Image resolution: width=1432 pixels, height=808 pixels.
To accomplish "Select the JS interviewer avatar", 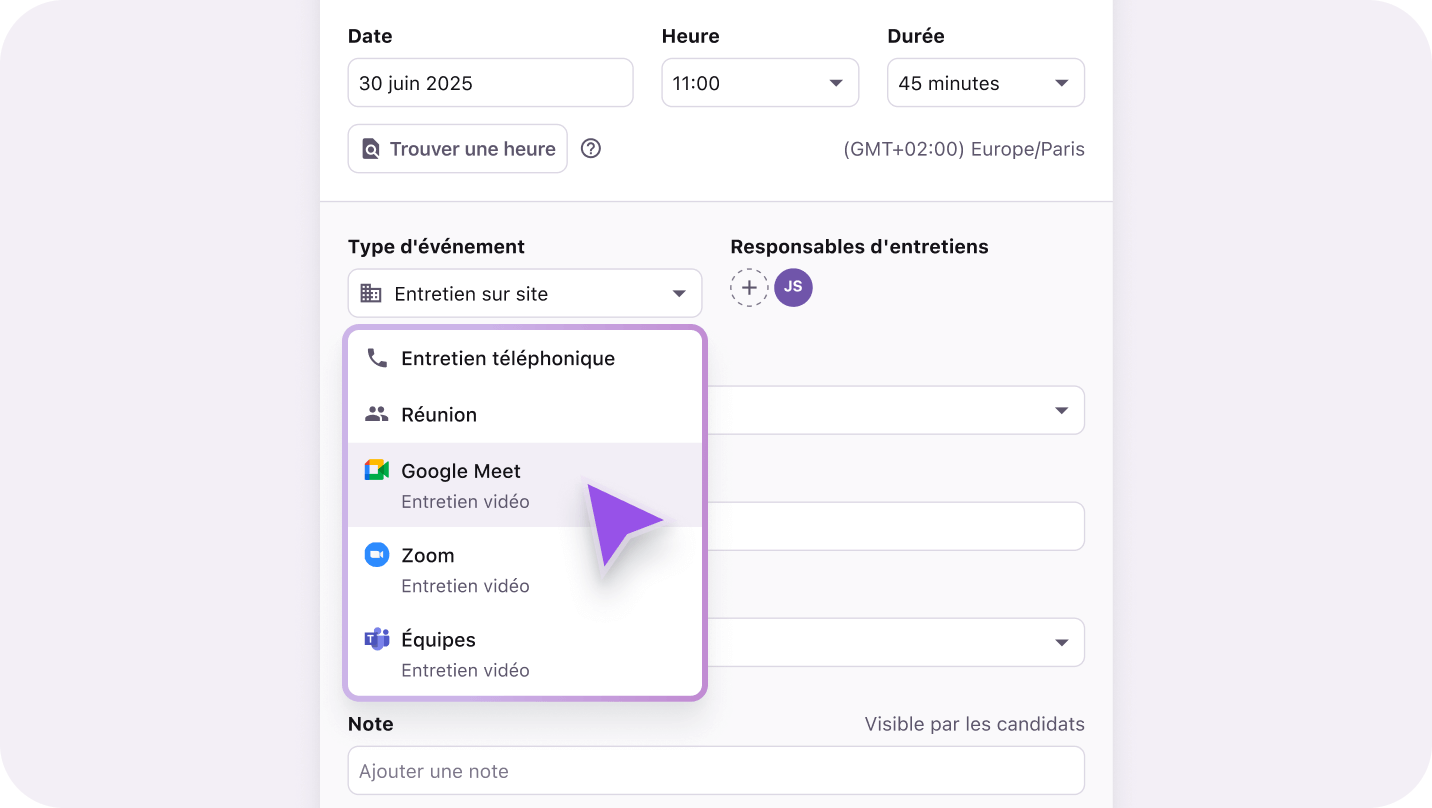I will (x=793, y=287).
